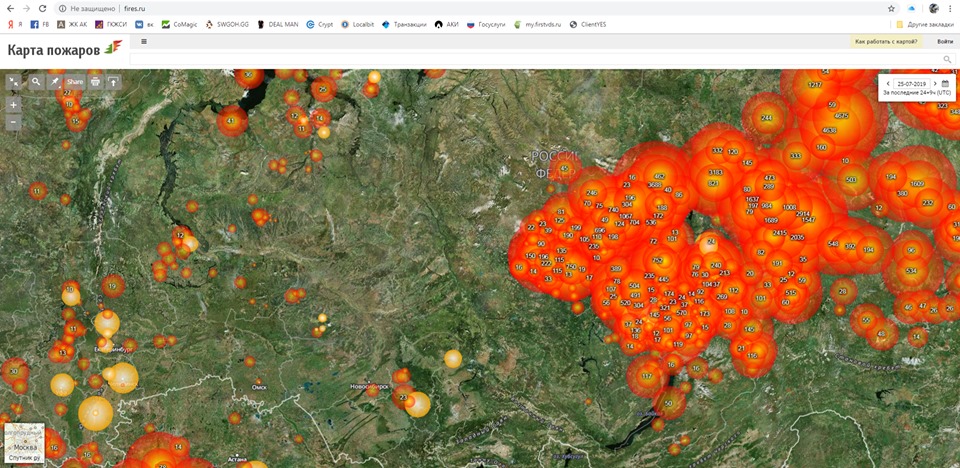Zoom out with the minus button

pyautogui.click(x=13, y=122)
